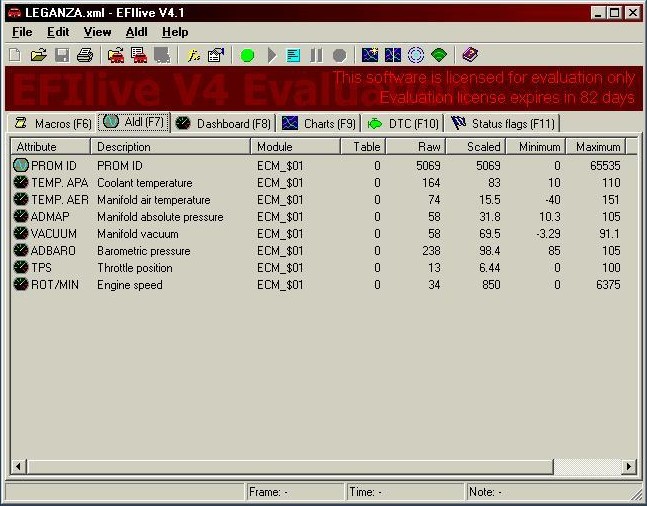The width and height of the screenshot is (647, 506).
Task: Click the Save floppy disk icon
Action: pos(62,55)
